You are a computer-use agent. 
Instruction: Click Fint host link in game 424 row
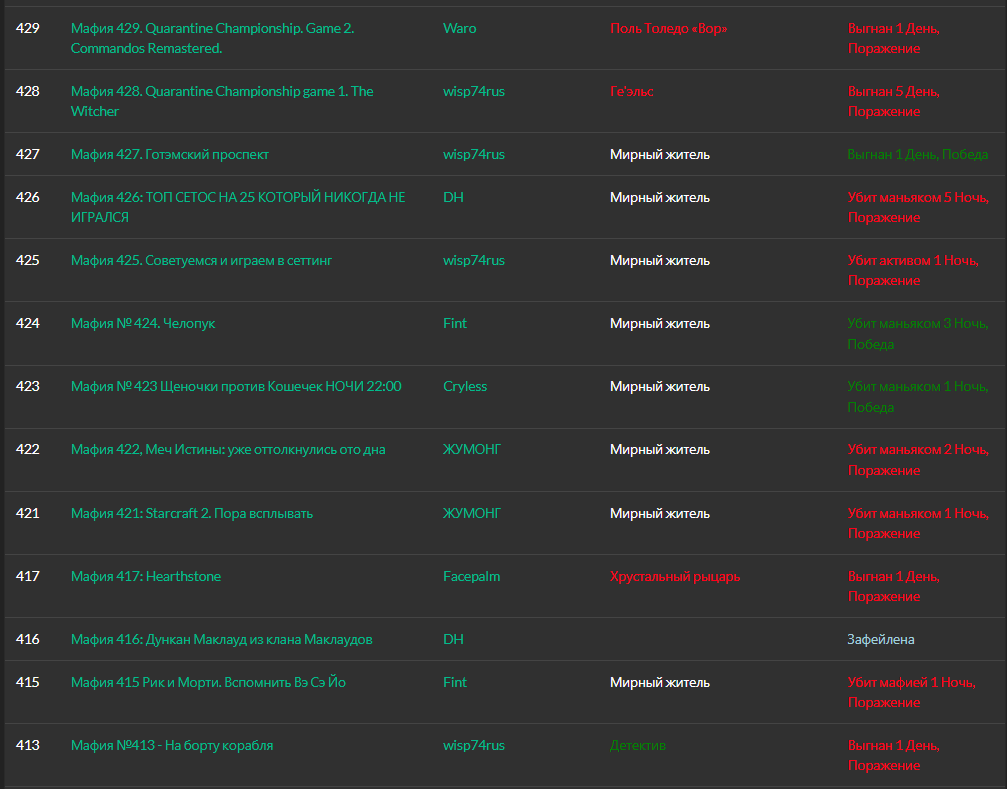(455, 324)
